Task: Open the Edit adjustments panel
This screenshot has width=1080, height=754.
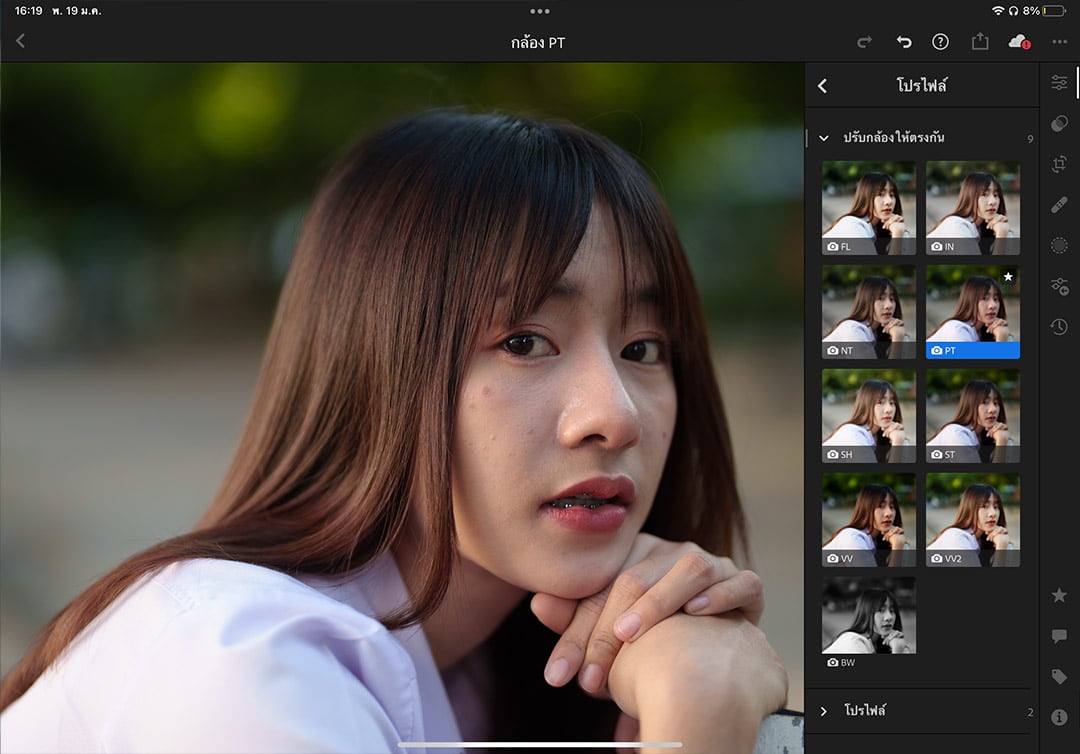Action: [x=1059, y=82]
